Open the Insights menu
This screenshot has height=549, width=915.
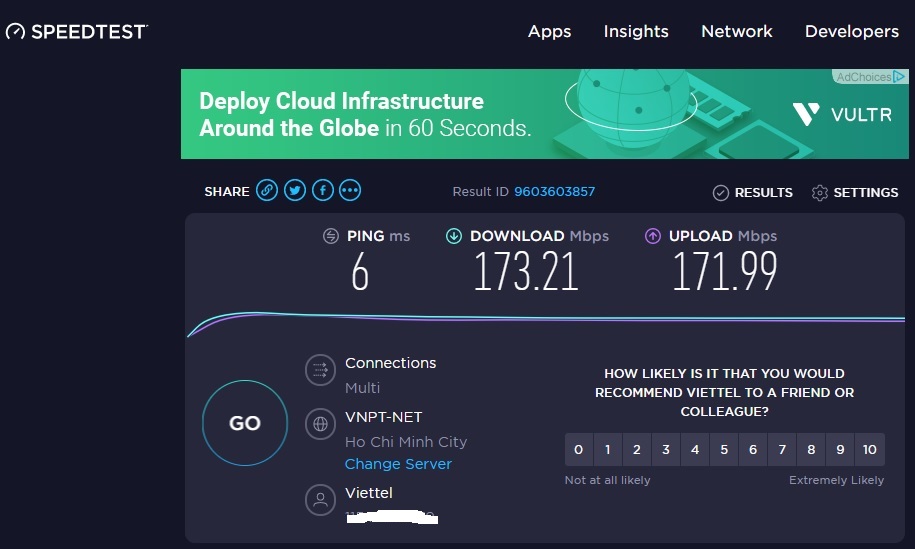coord(636,31)
